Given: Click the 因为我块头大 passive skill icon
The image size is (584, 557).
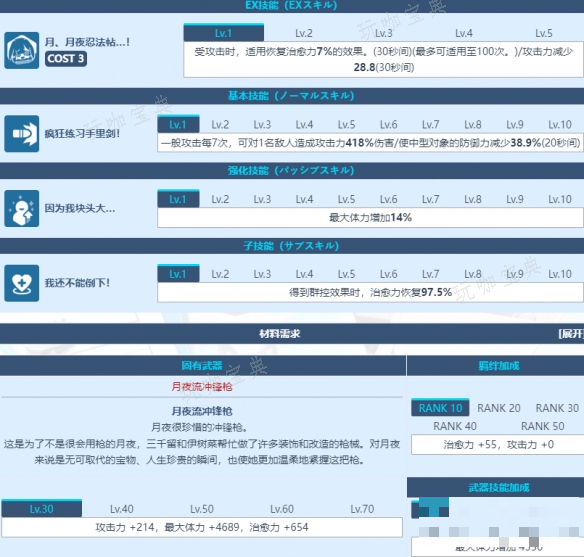Looking at the screenshot, I should pyautogui.click(x=22, y=208).
